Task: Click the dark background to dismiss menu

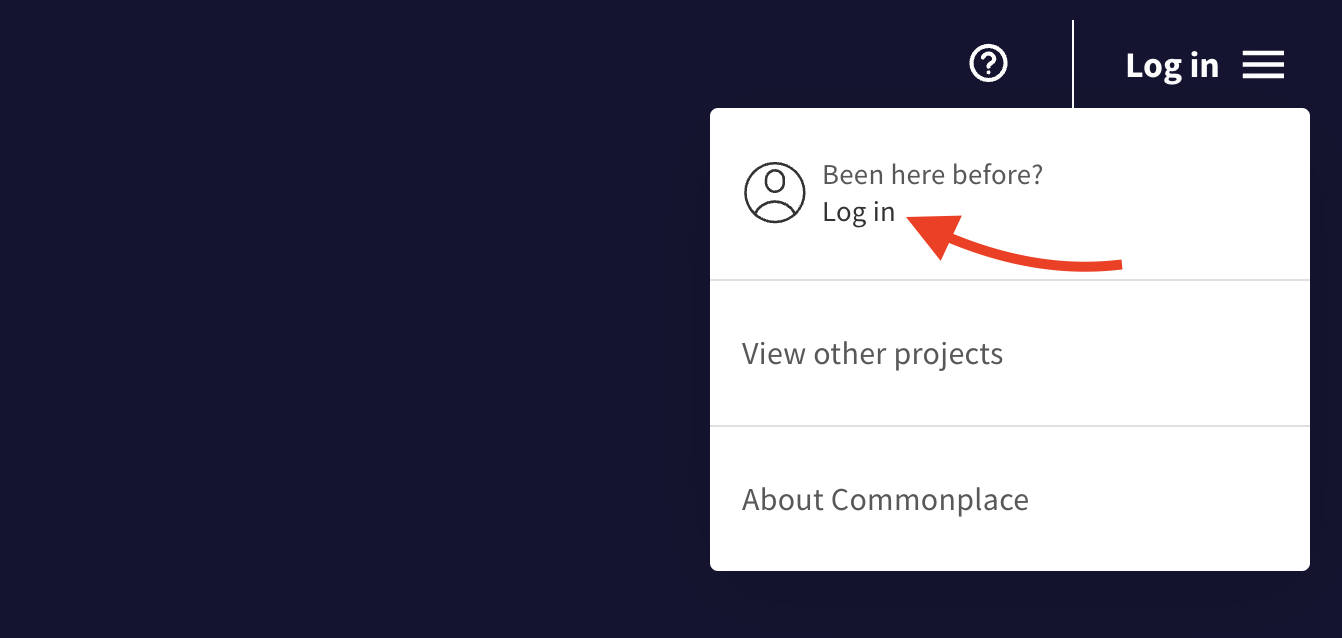Action: tap(350, 350)
